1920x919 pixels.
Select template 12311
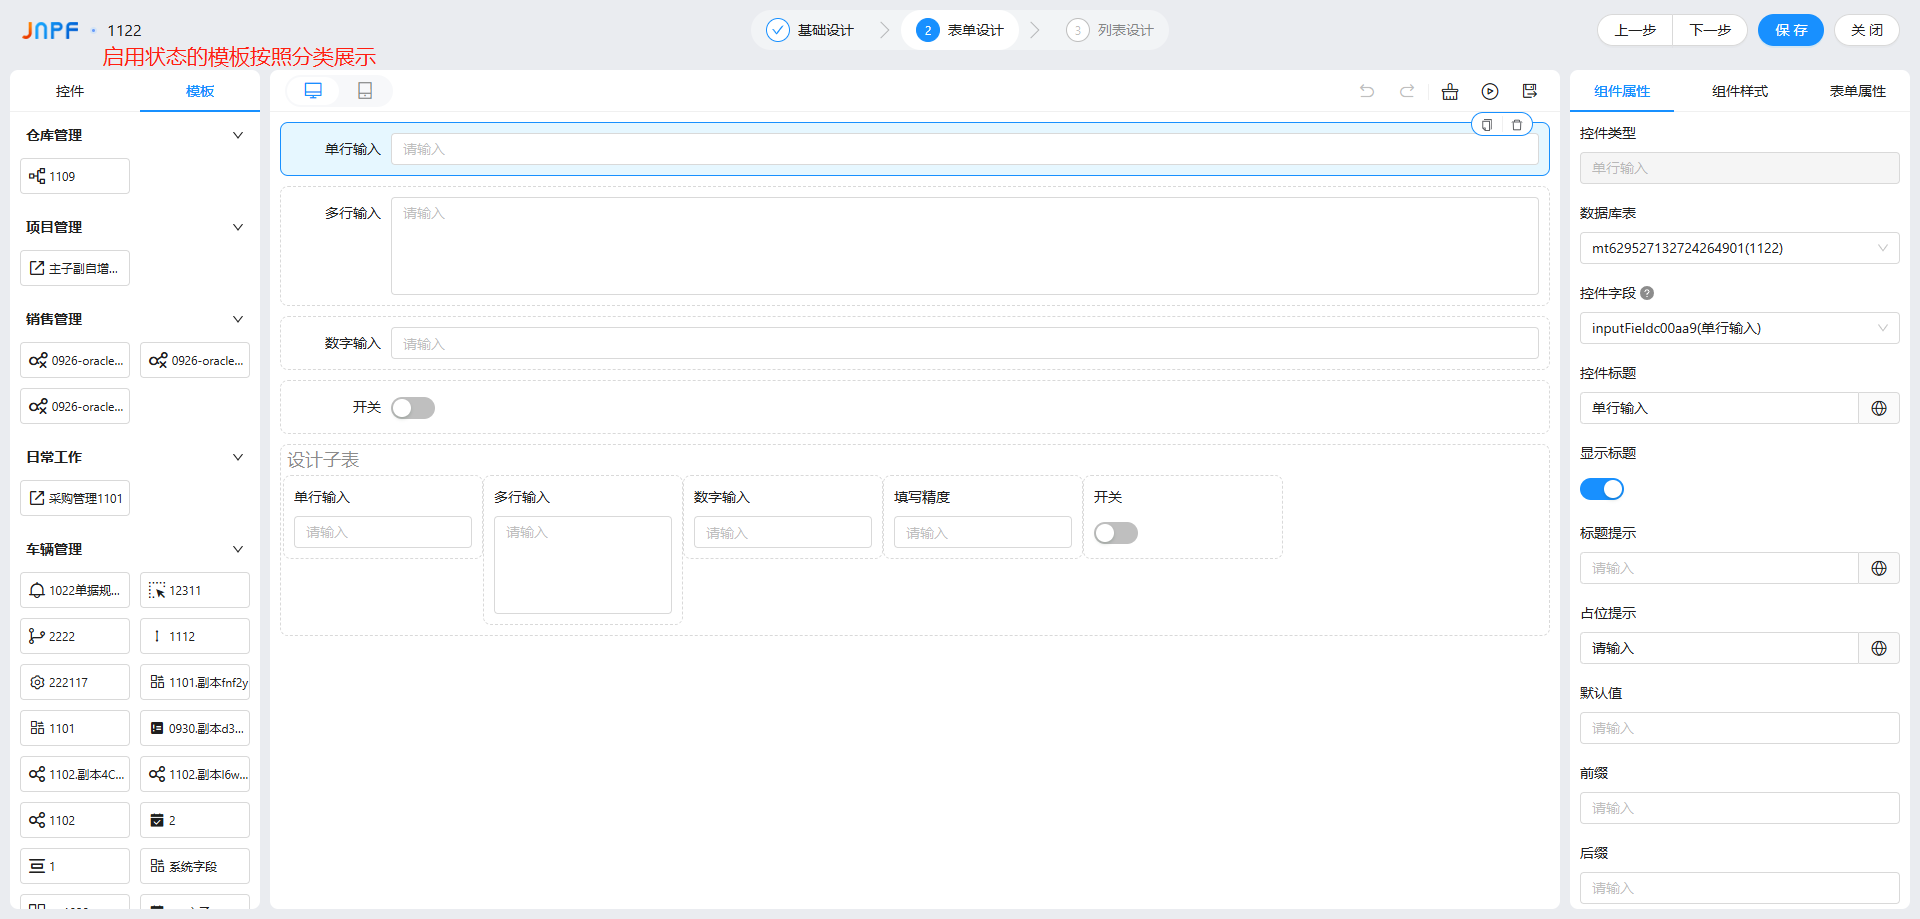click(x=195, y=590)
